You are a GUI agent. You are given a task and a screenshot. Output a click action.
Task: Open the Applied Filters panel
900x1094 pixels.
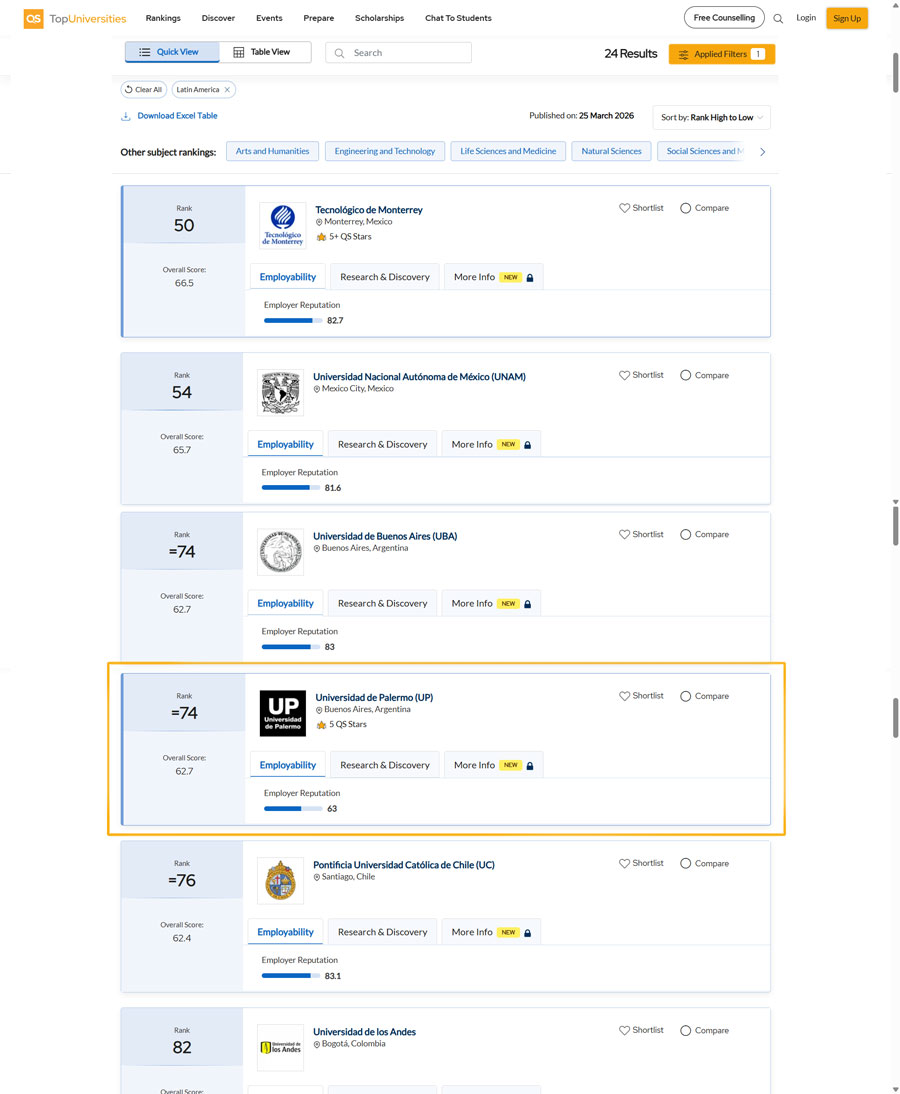click(721, 54)
